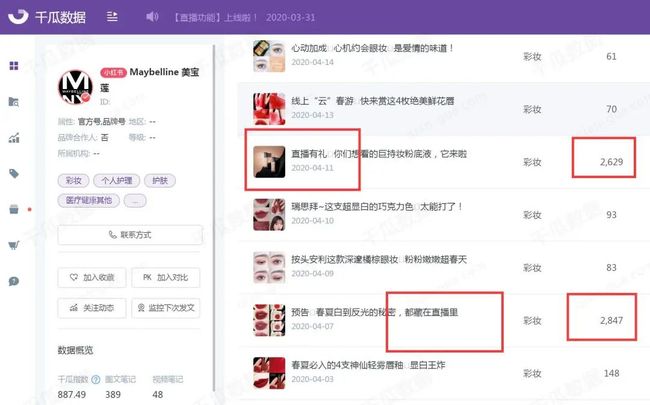Select the 医疗健康其他 category tag

coord(89,201)
